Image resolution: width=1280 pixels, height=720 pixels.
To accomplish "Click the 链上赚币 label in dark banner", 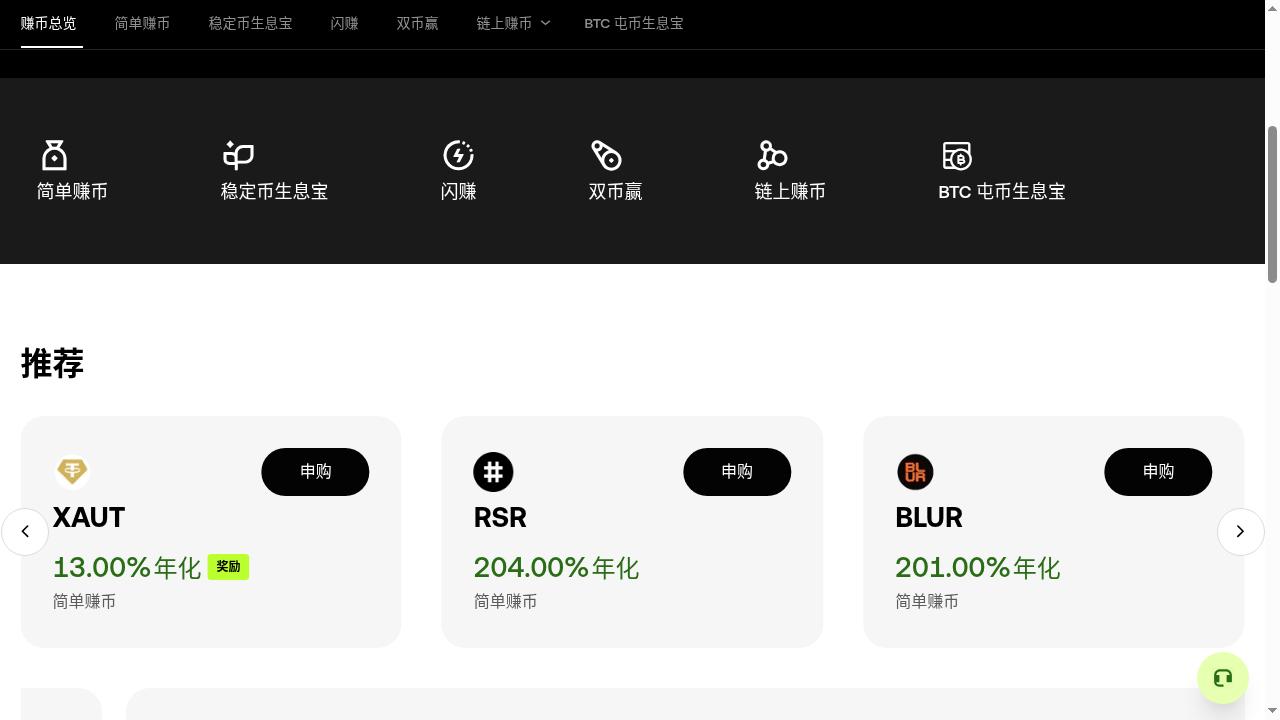I will coord(790,191).
